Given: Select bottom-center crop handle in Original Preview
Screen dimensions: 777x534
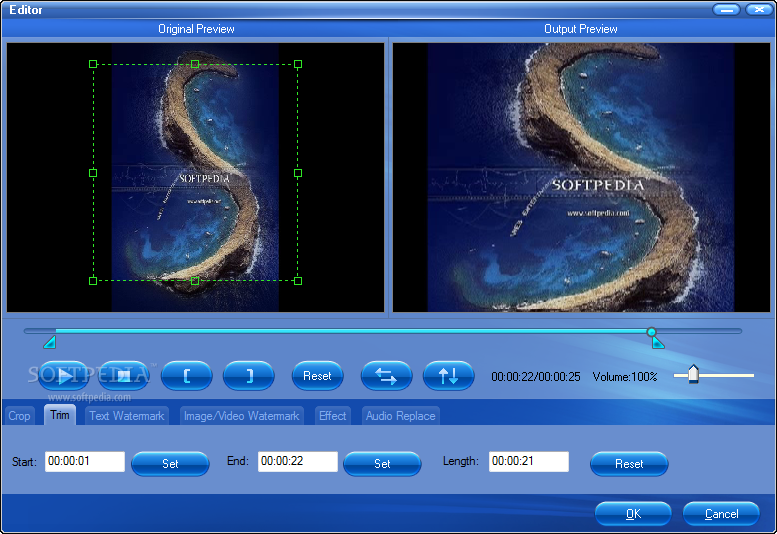Looking at the screenshot, I should [x=195, y=281].
